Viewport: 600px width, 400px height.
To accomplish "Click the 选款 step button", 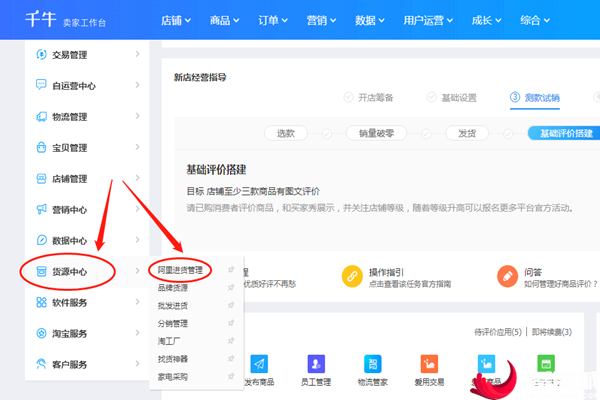I will (x=285, y=133).
